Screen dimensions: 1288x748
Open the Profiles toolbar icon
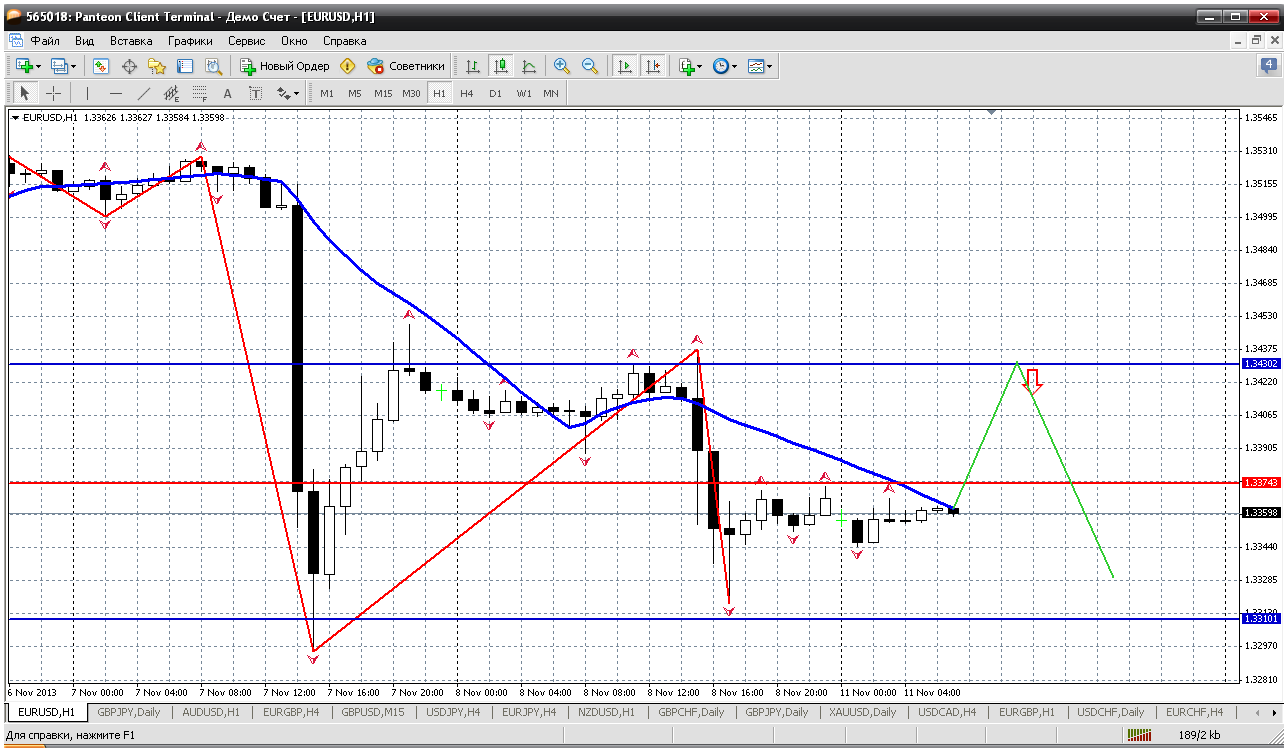pos(58,66)
